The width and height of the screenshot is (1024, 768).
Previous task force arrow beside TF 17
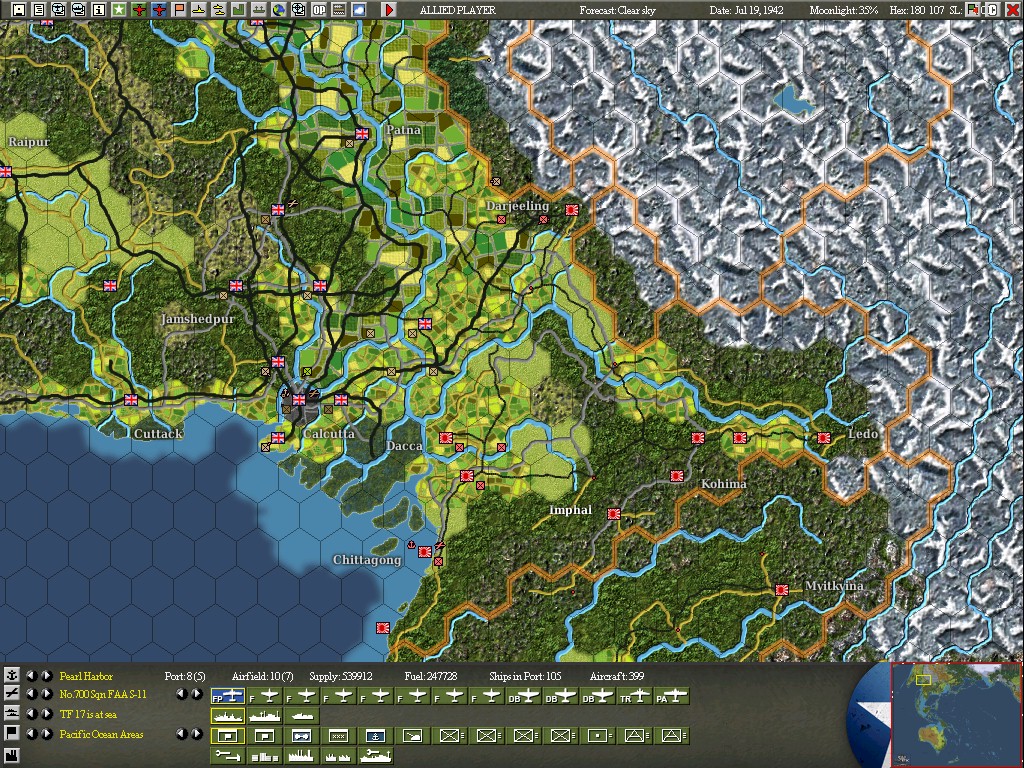pyautogui.click(x=31, y=714)
